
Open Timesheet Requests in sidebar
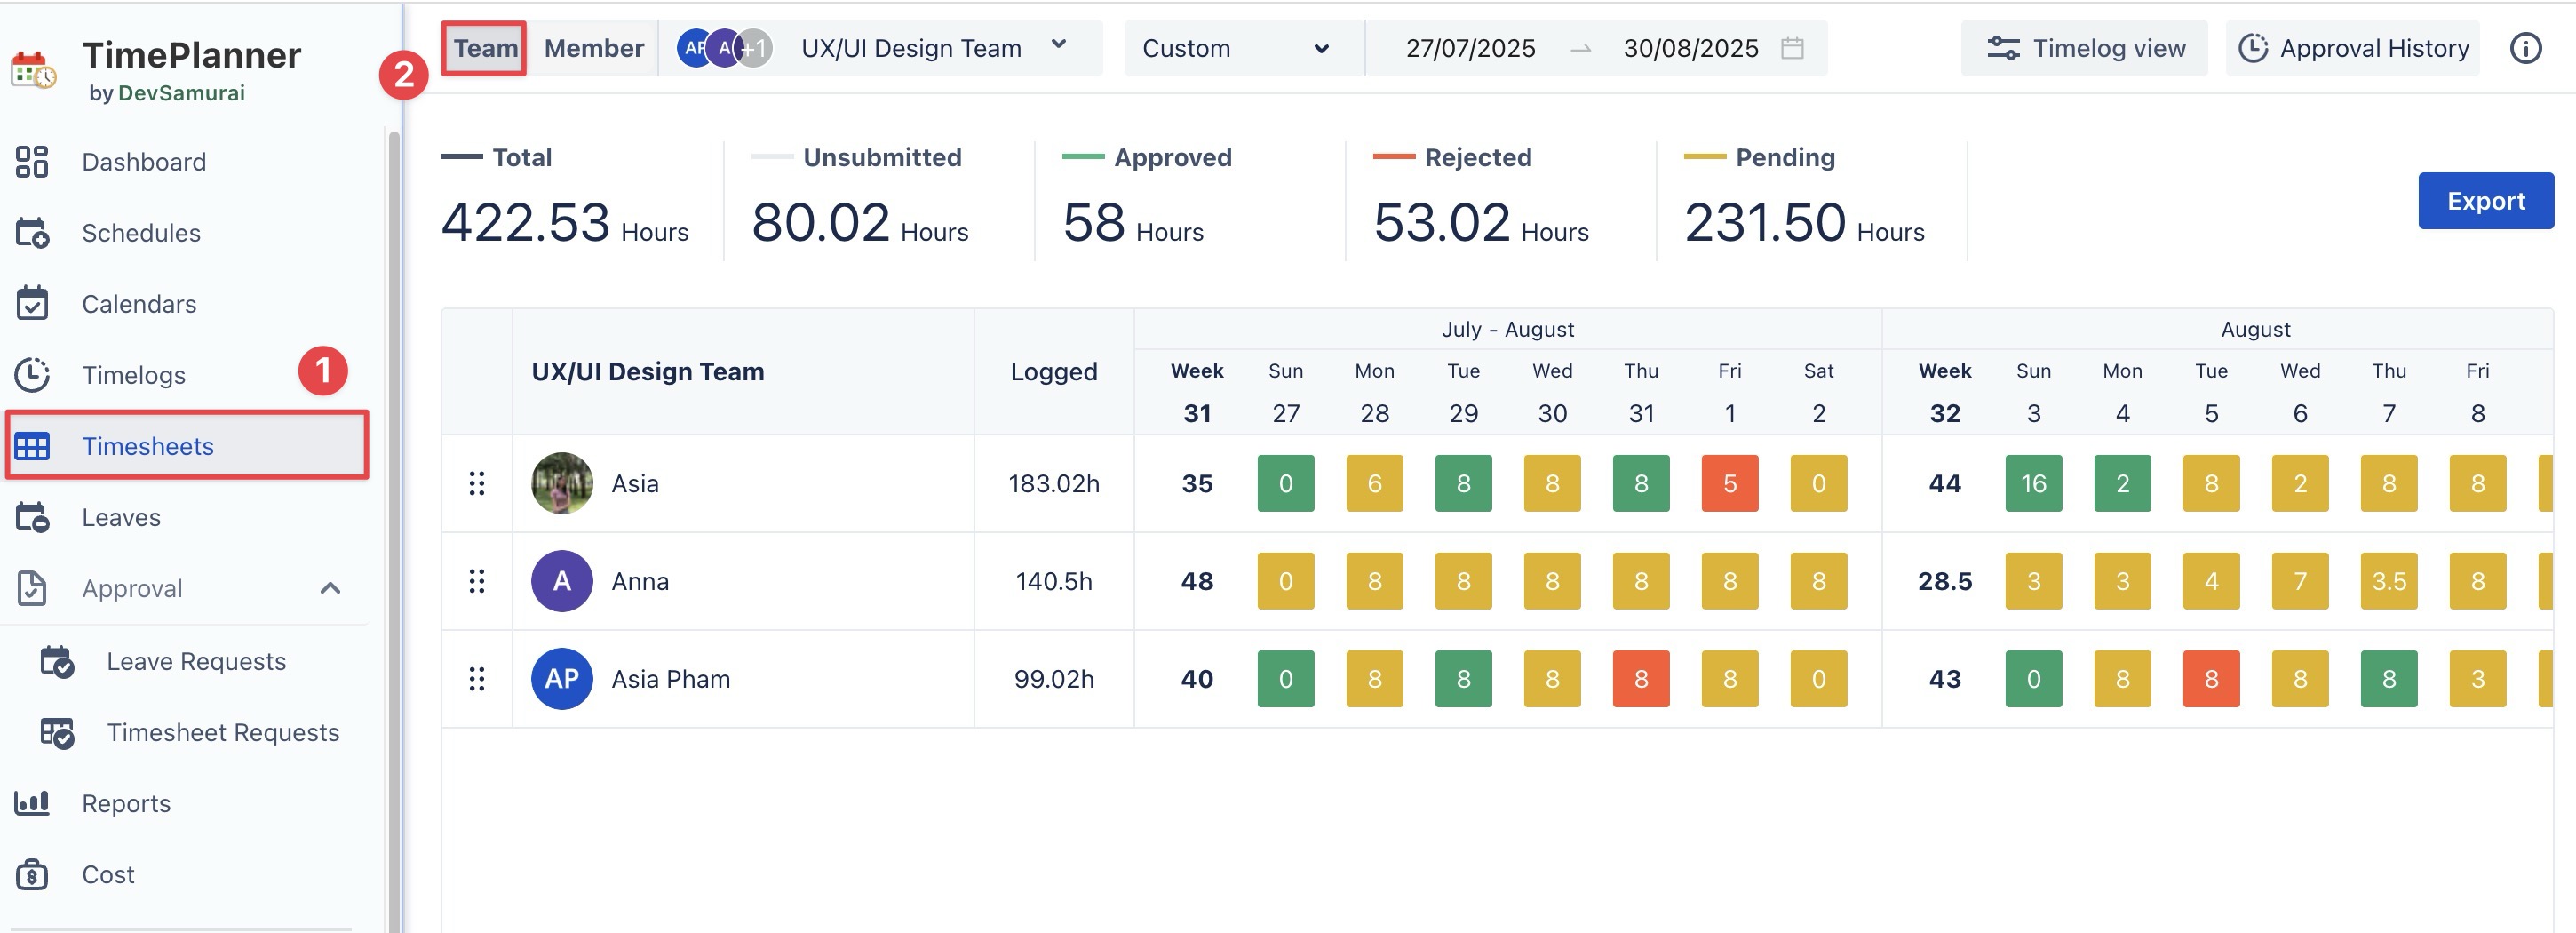pos(222,732)
